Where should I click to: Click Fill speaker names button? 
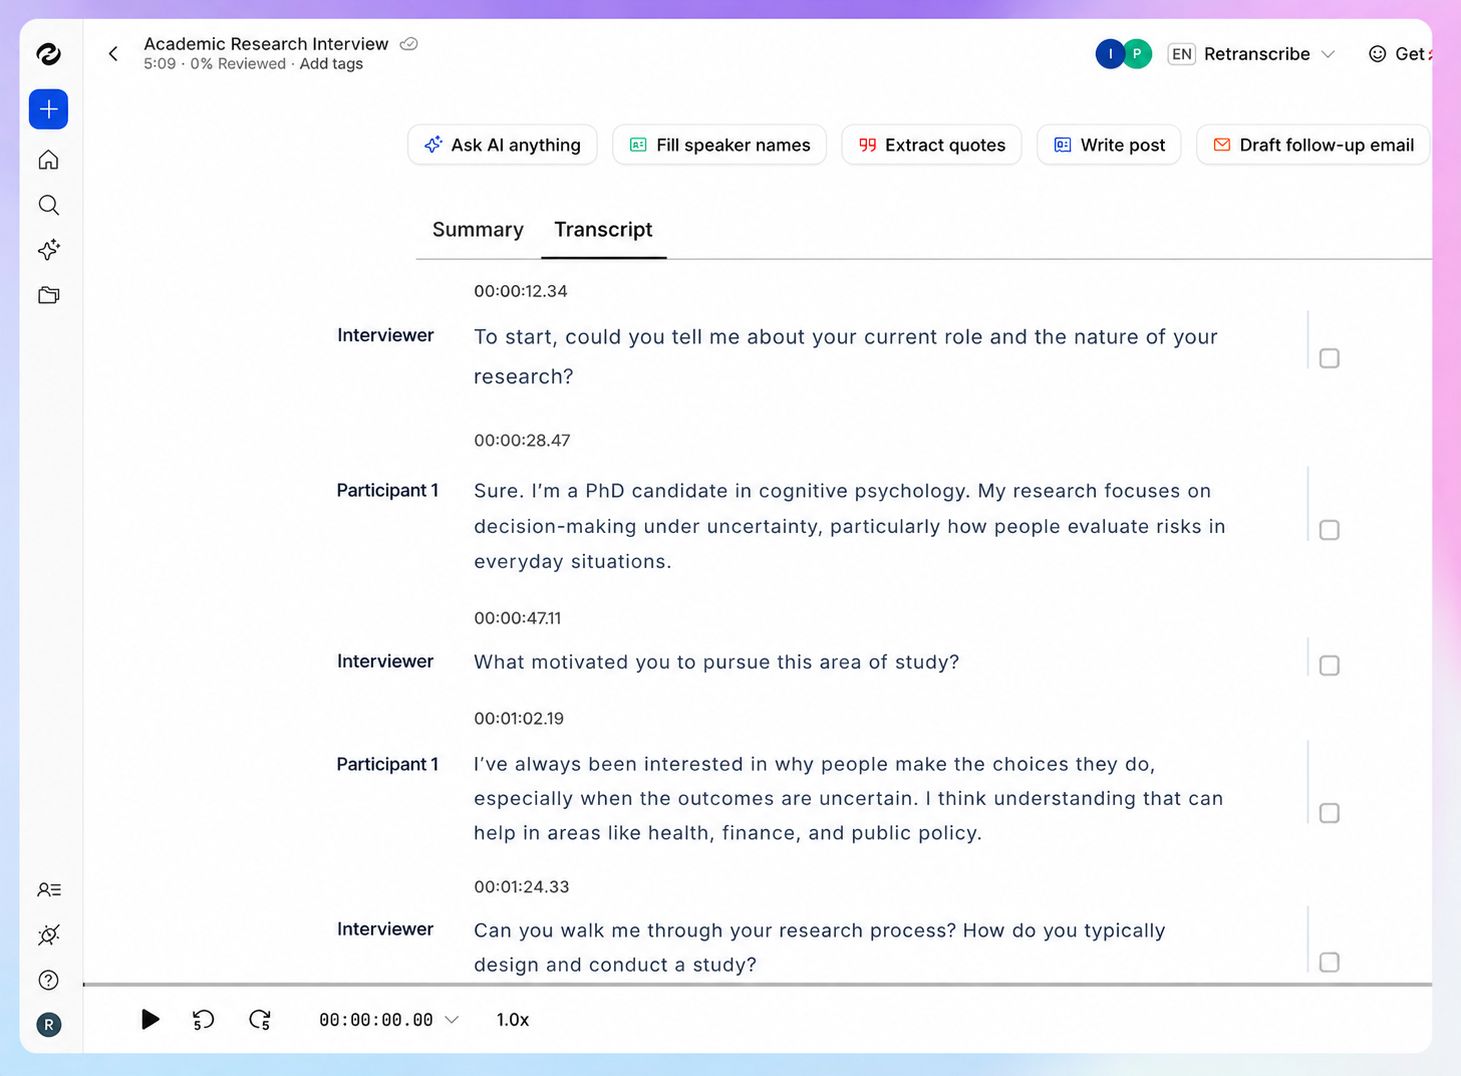[720, 145]
